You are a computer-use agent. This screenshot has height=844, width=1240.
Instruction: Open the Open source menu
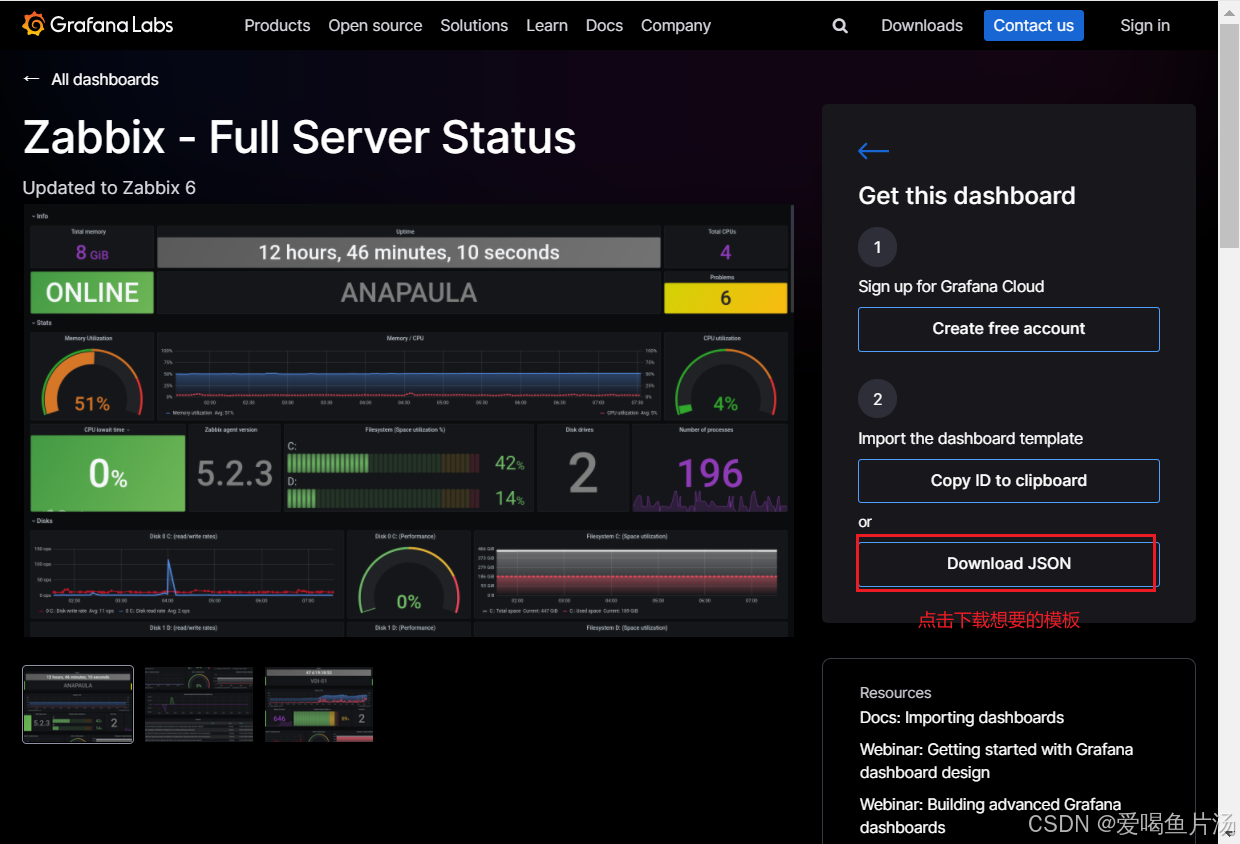(x=375, y=26)
